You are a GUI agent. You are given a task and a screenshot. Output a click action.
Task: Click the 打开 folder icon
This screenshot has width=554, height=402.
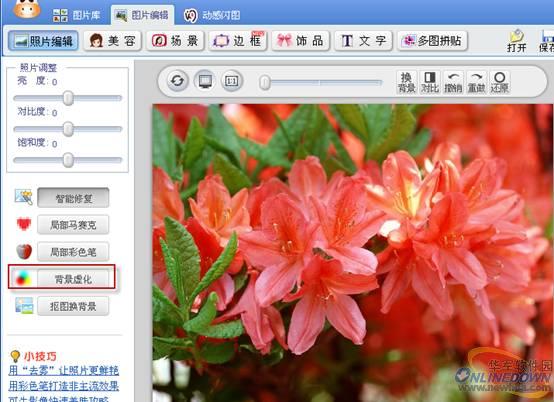(x=517, y=41)
